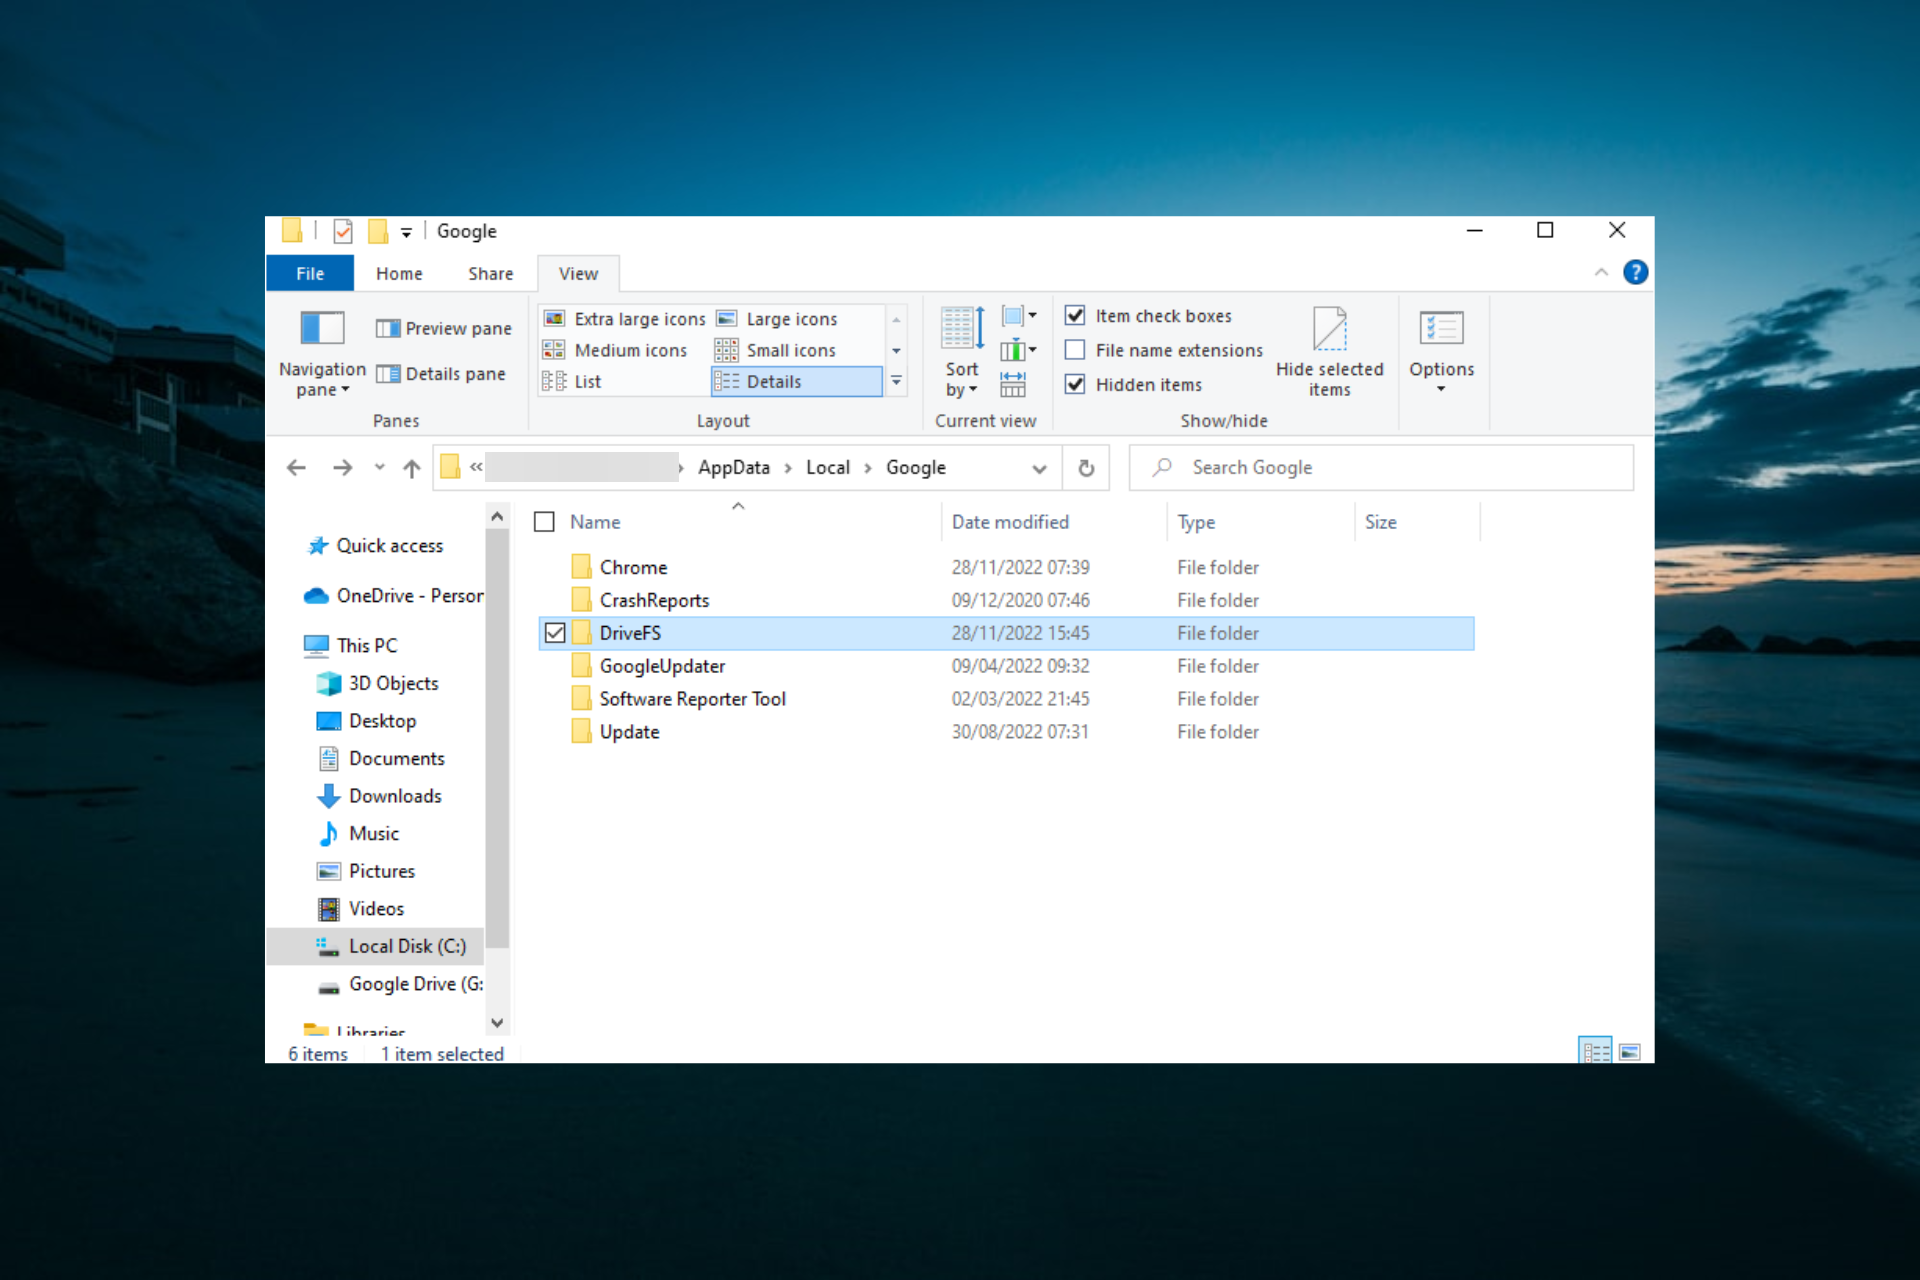Click the Search Google field
Screen dimensions: 1920x1280
(1381, 468)
